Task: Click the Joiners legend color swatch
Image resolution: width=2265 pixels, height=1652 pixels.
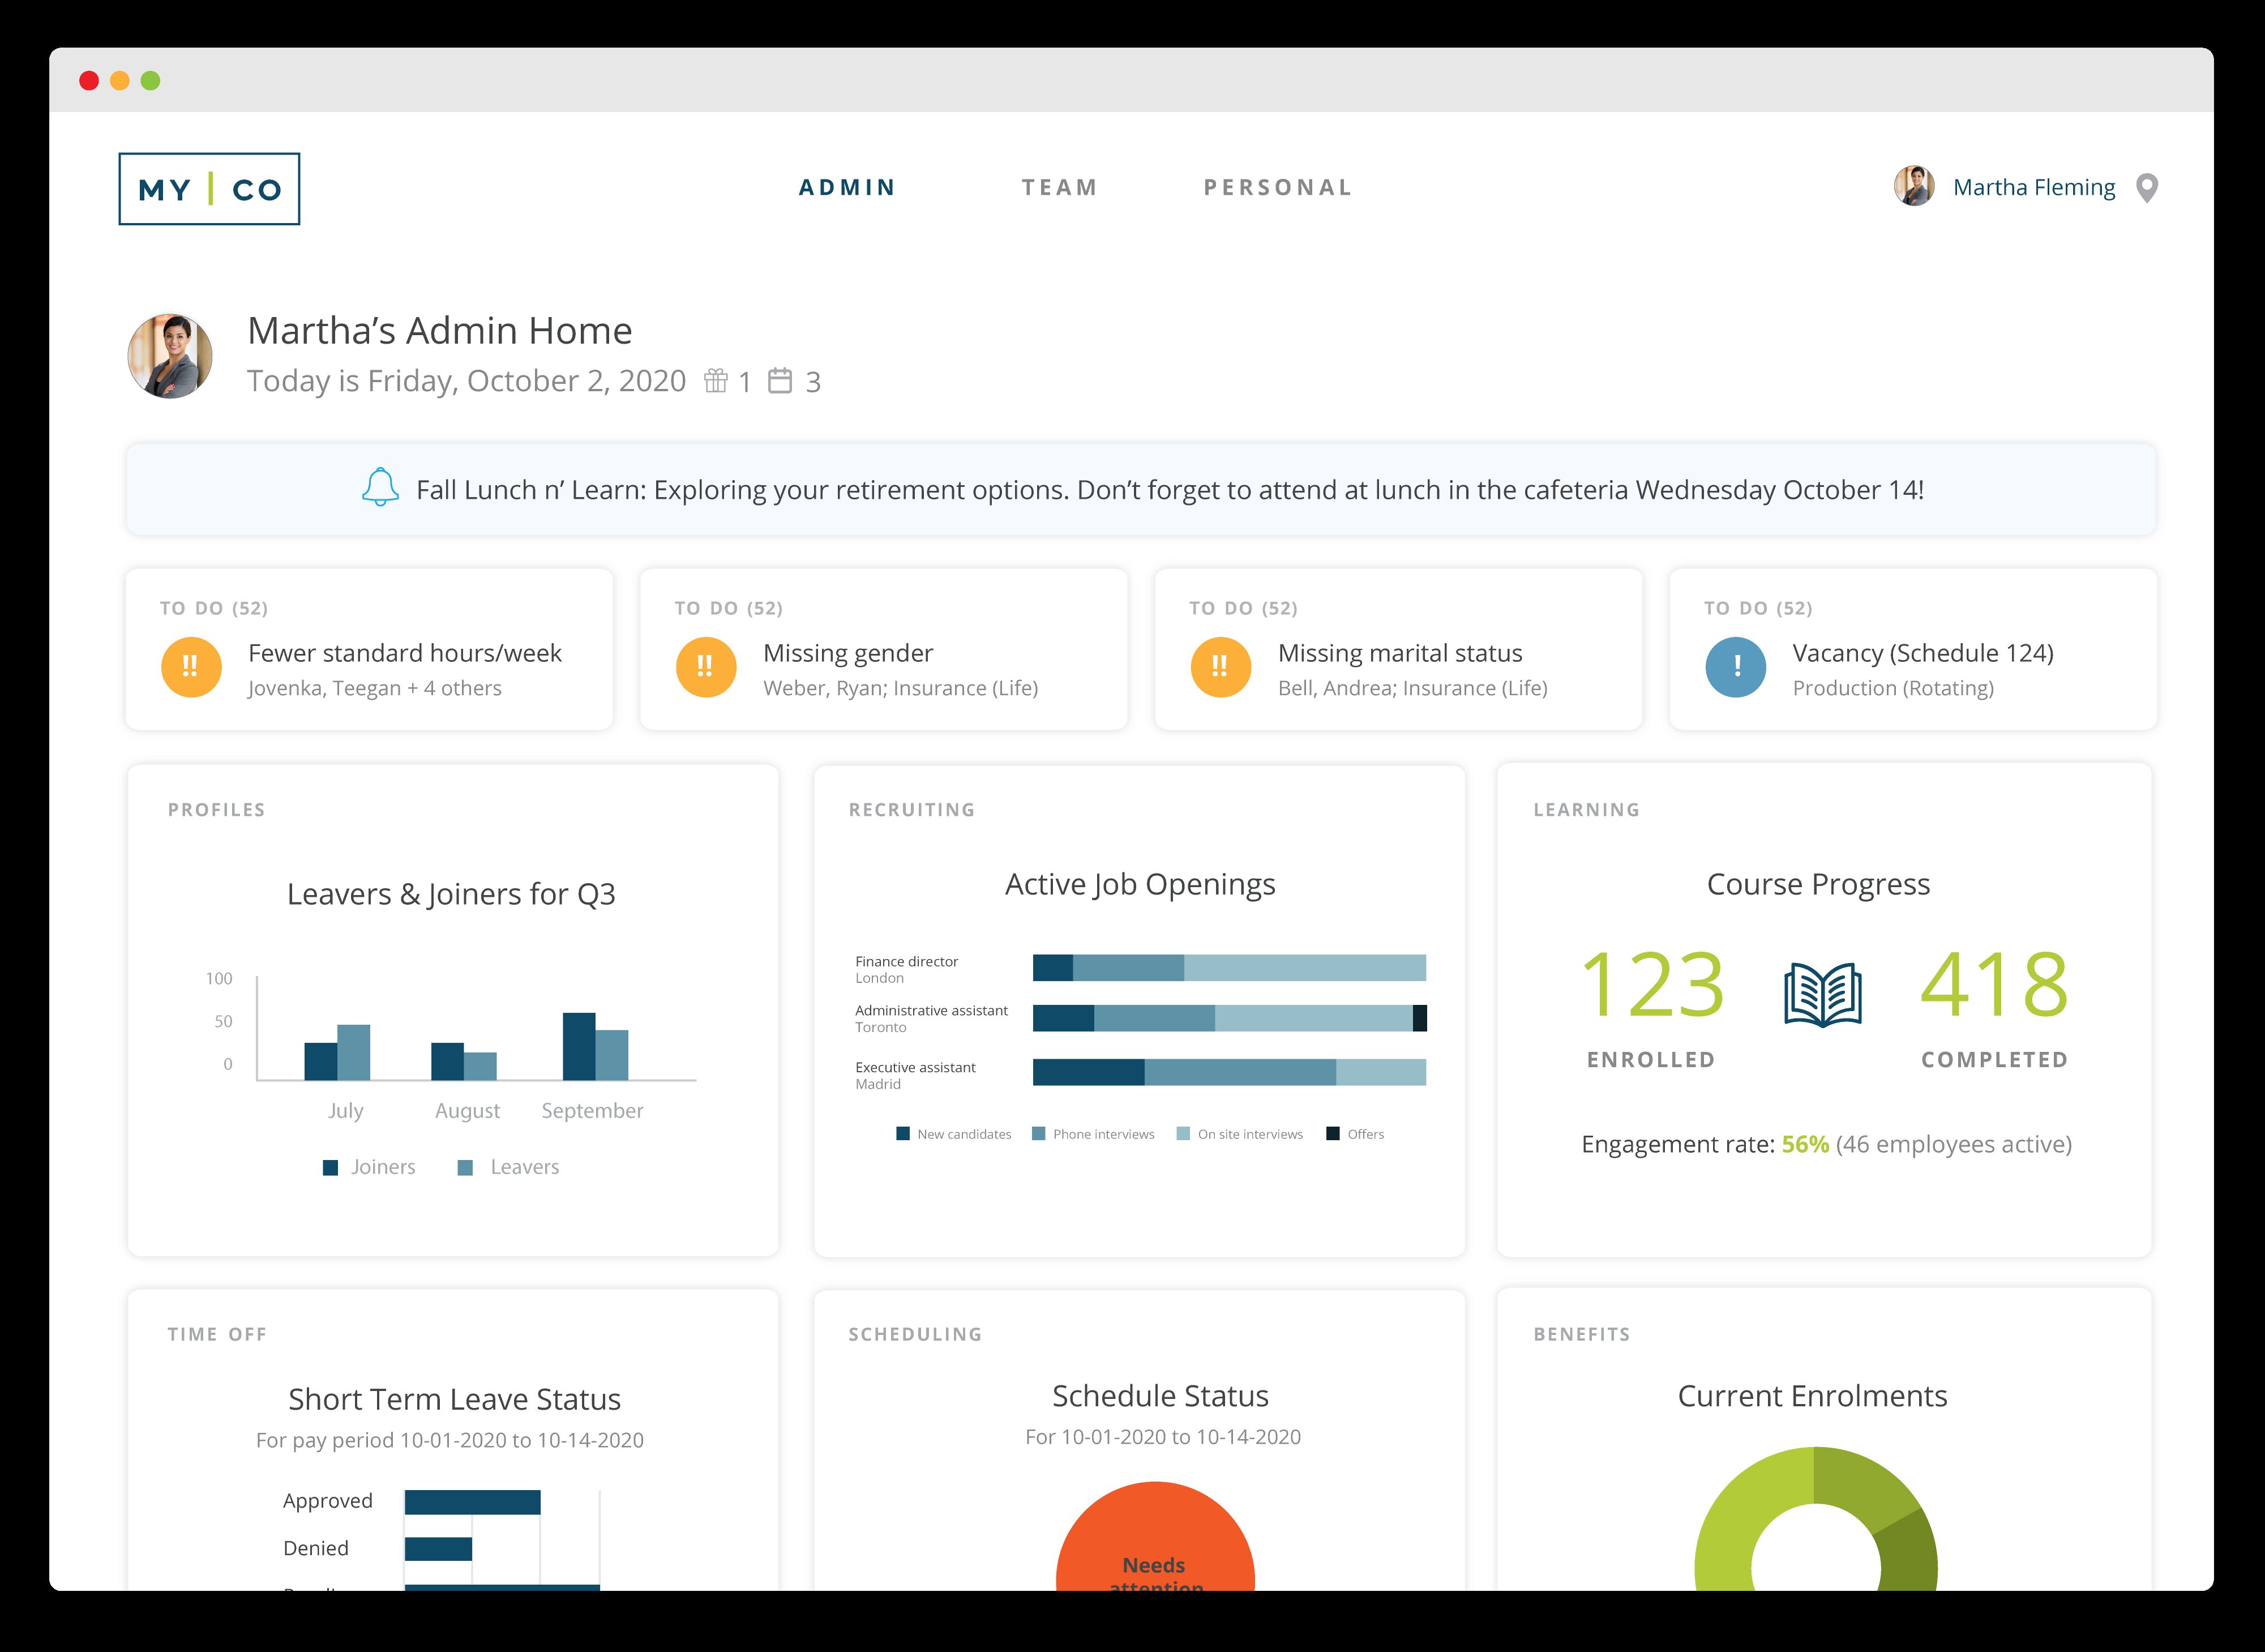Action: click(331, 1168)
